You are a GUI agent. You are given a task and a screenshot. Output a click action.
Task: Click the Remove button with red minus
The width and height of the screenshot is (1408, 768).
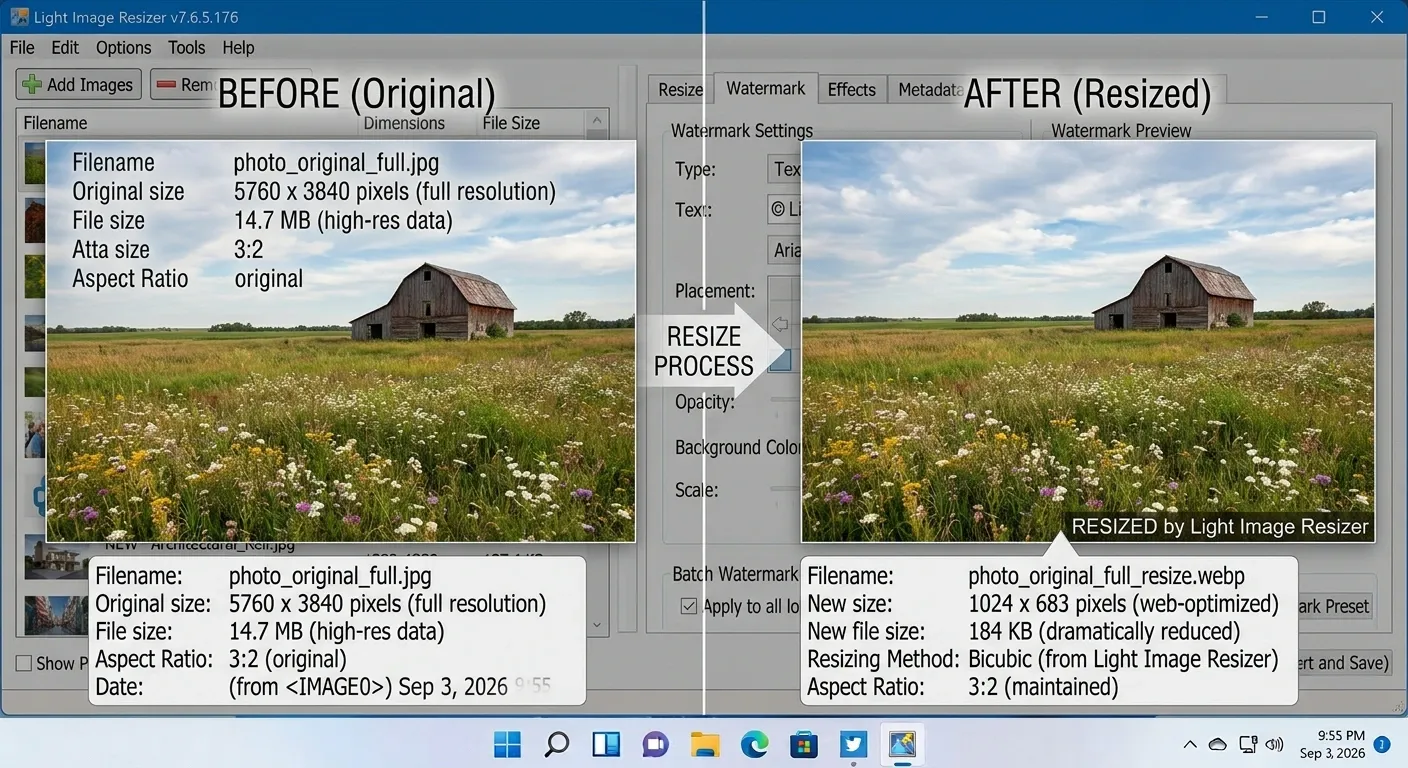click(x=183, y=85)
